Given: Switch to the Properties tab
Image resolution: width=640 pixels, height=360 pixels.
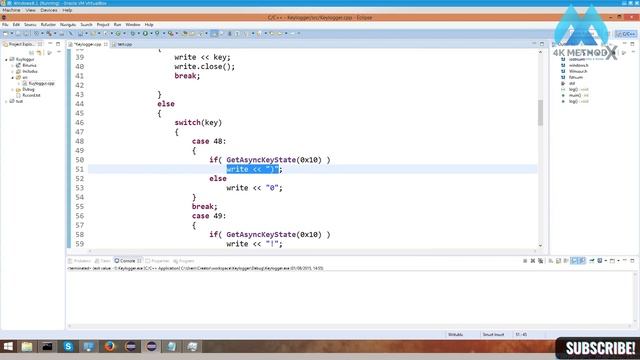Looking at the screenshot, I should click(157, 261).
